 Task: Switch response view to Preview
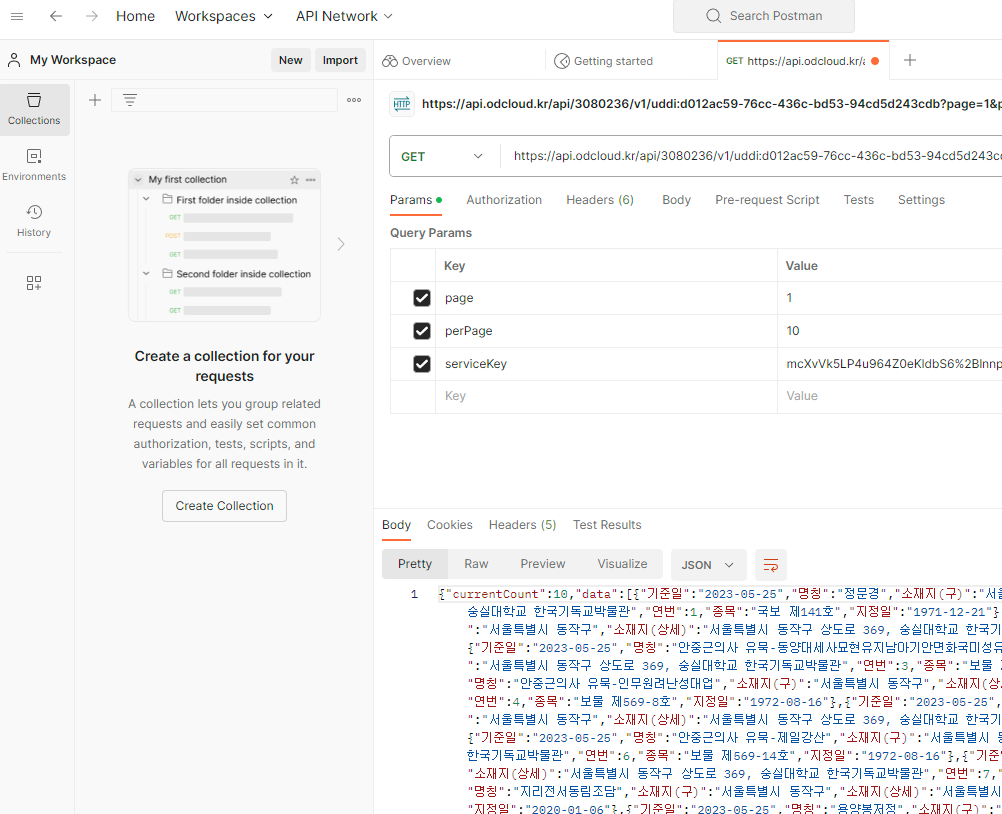click(543, 564)
